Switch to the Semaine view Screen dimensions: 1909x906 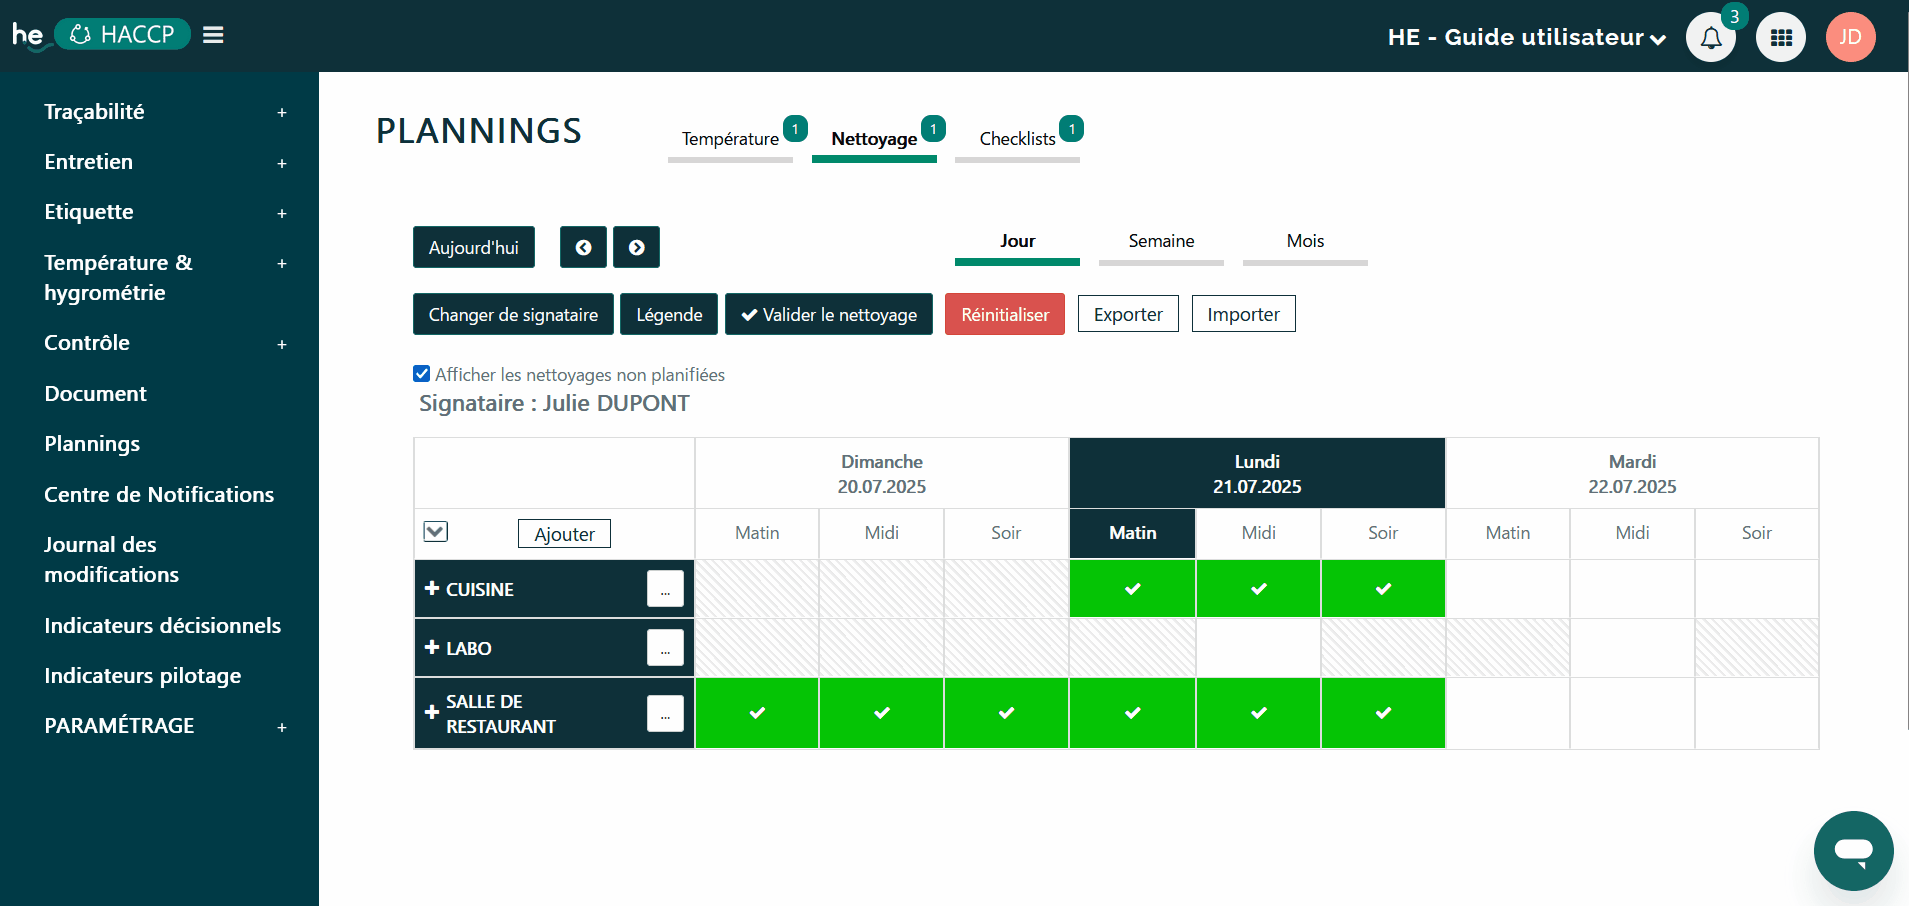tap(1161, 241)
